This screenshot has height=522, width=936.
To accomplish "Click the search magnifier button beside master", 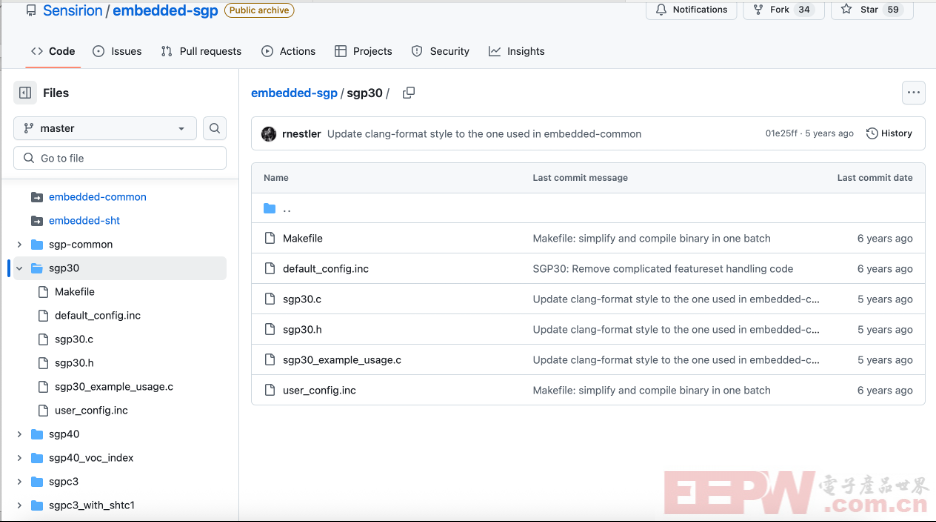I will coord(214,128).
